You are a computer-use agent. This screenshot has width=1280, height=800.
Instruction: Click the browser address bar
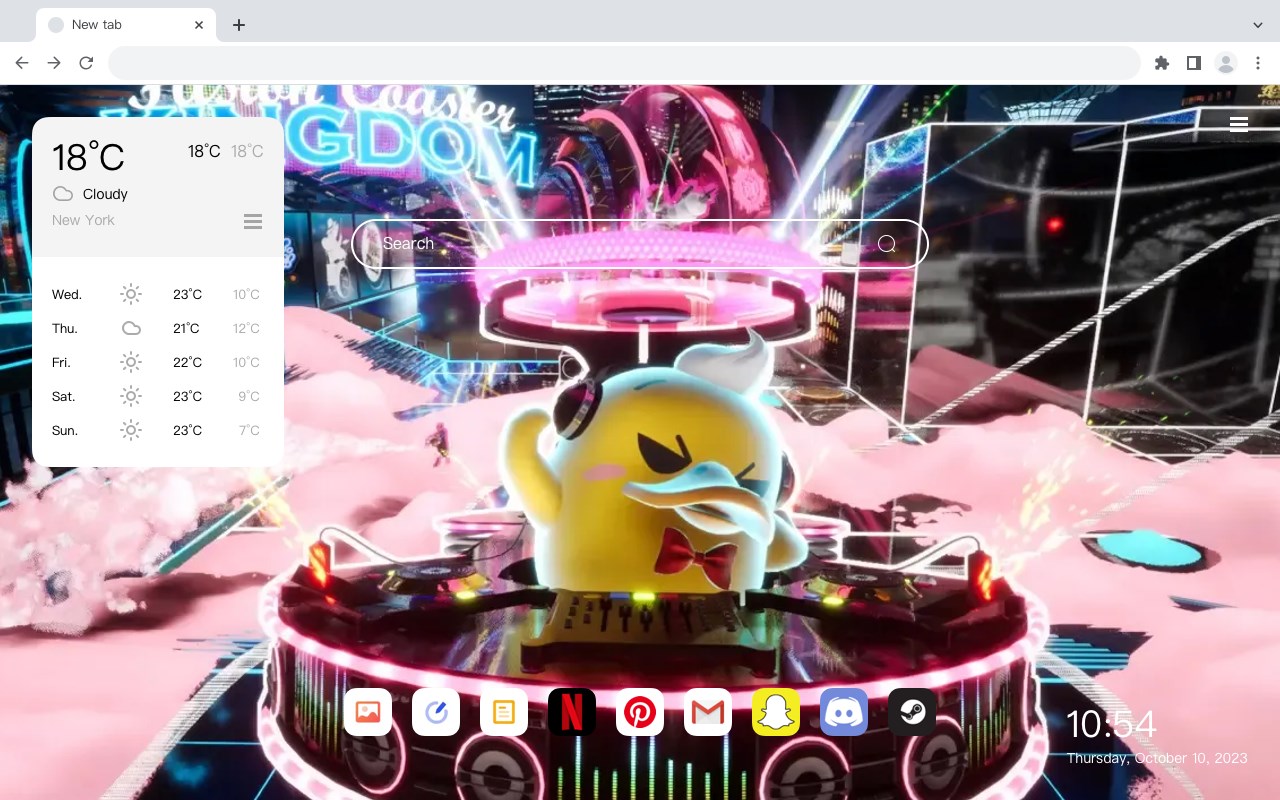point(624,63)
